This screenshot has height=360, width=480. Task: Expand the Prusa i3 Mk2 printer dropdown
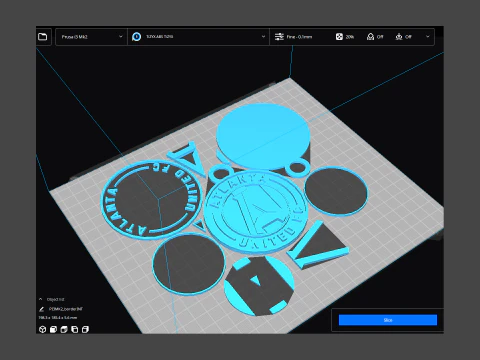click(x=91, y=37)
